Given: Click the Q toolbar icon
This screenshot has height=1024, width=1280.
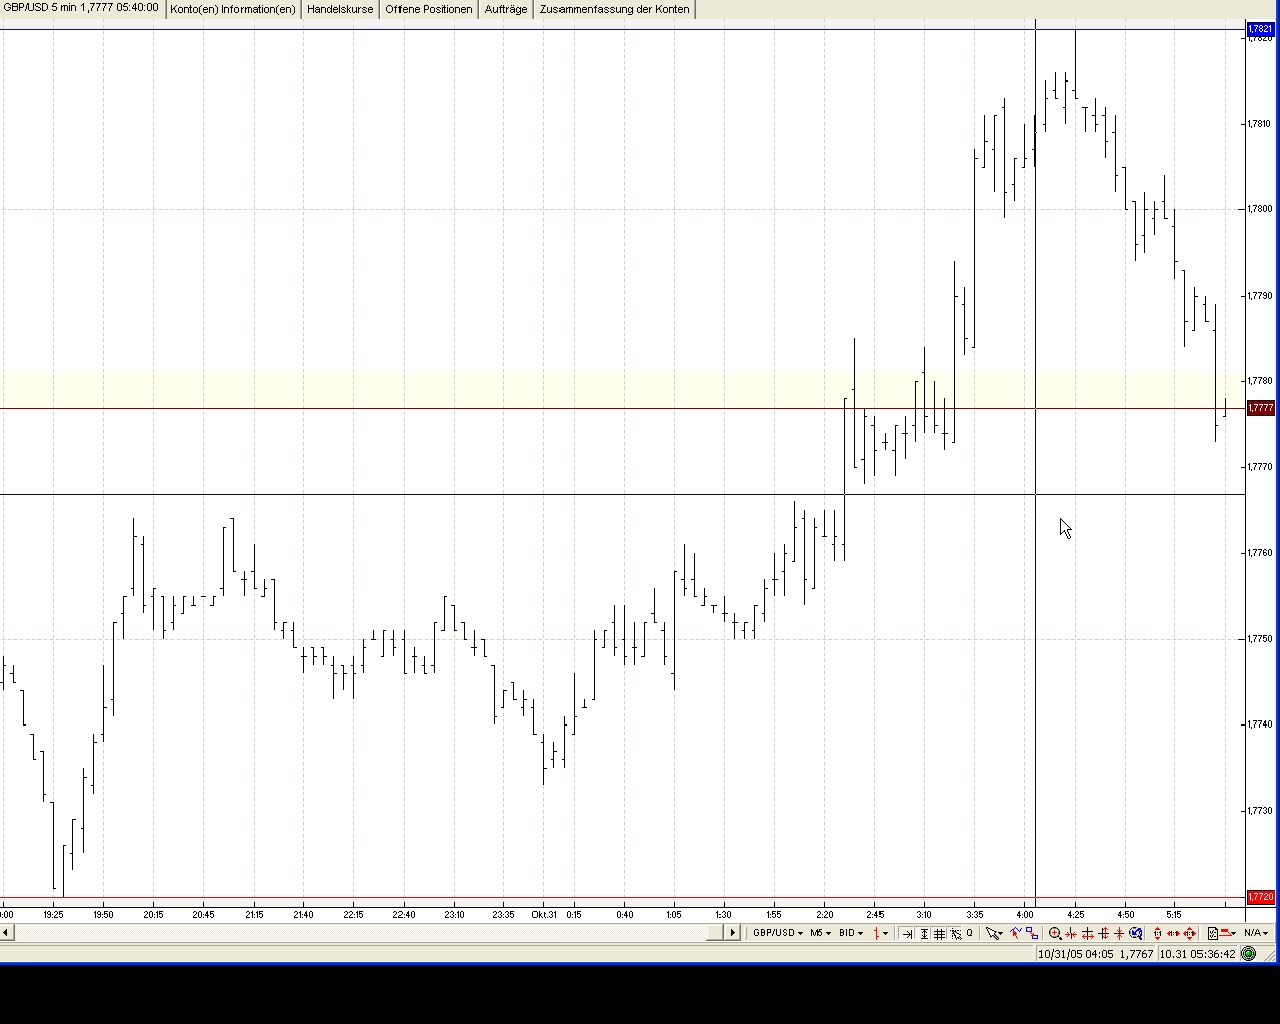Looking at the screenshot, I should [x=969, y=933].
